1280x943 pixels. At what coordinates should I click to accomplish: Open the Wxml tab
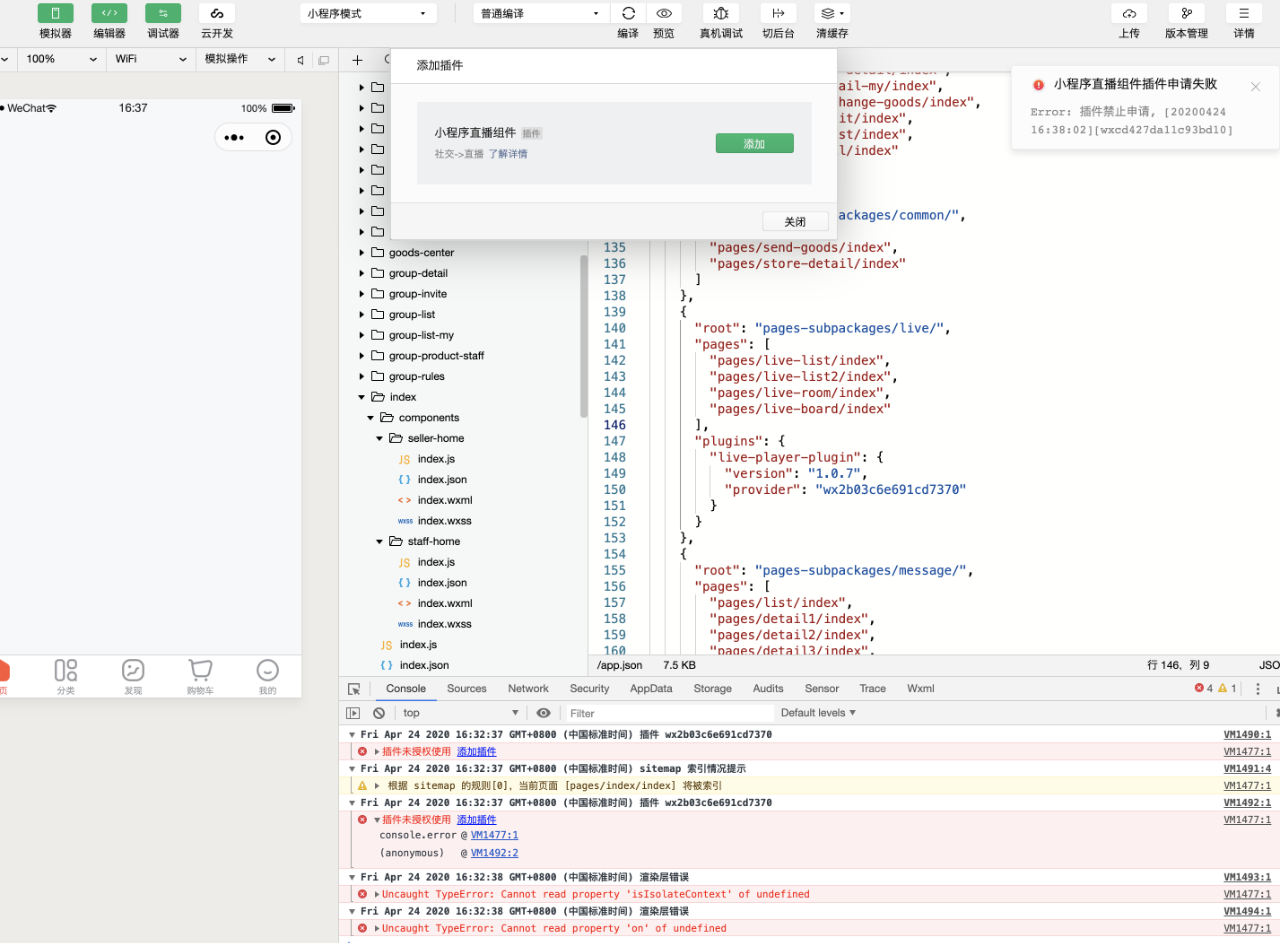pyautogui.click(x=921, y=689)
